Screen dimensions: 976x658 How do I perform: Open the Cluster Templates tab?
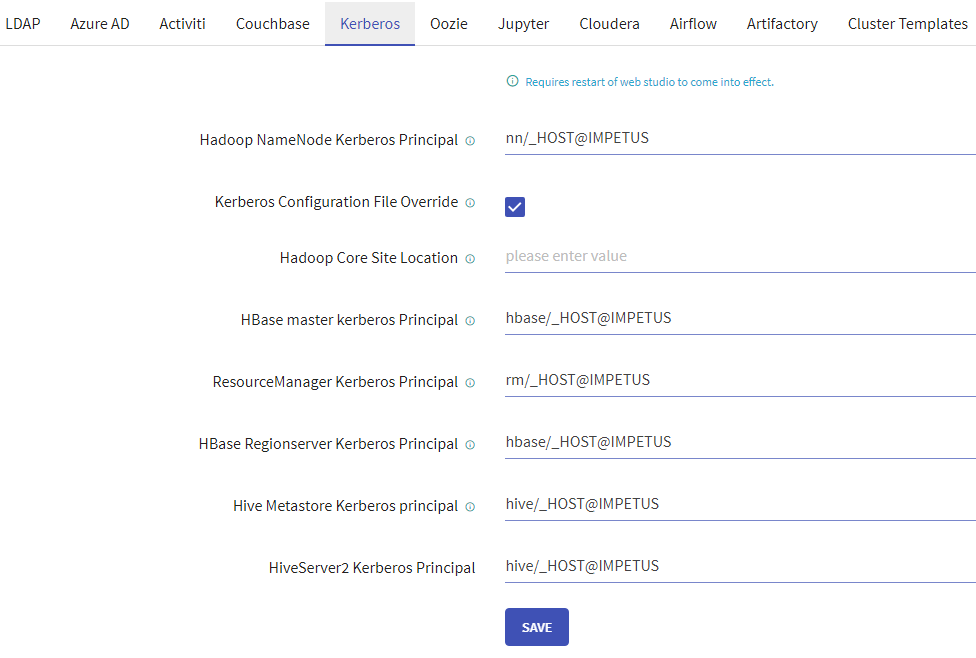click(x=907, y=23)
